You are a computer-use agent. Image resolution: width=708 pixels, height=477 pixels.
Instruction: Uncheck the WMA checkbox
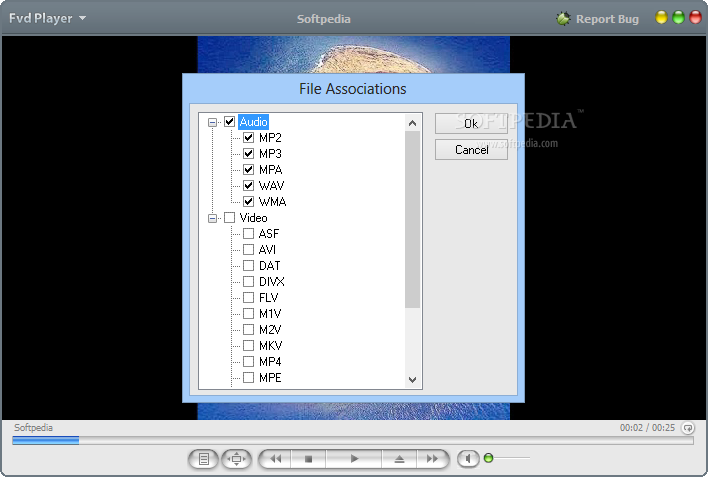(248, 201)
